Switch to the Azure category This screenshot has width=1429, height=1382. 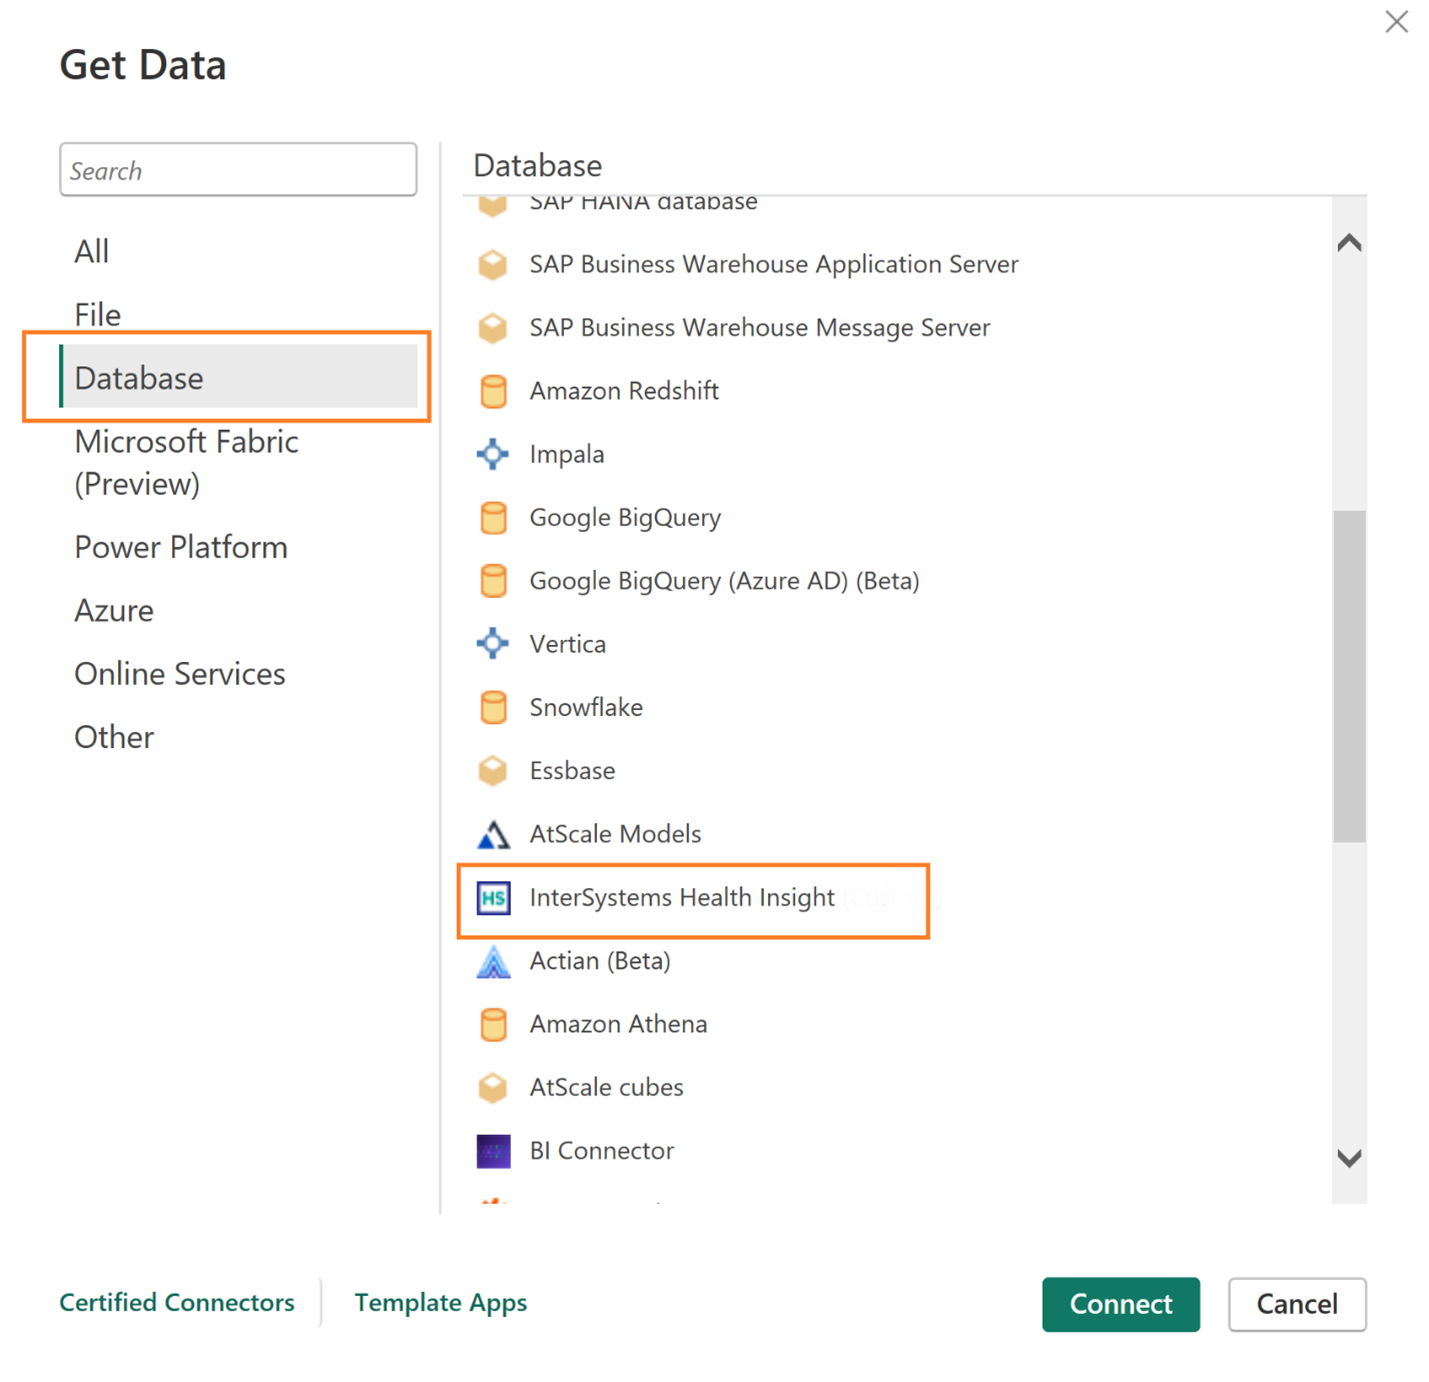tap(114, 610)
